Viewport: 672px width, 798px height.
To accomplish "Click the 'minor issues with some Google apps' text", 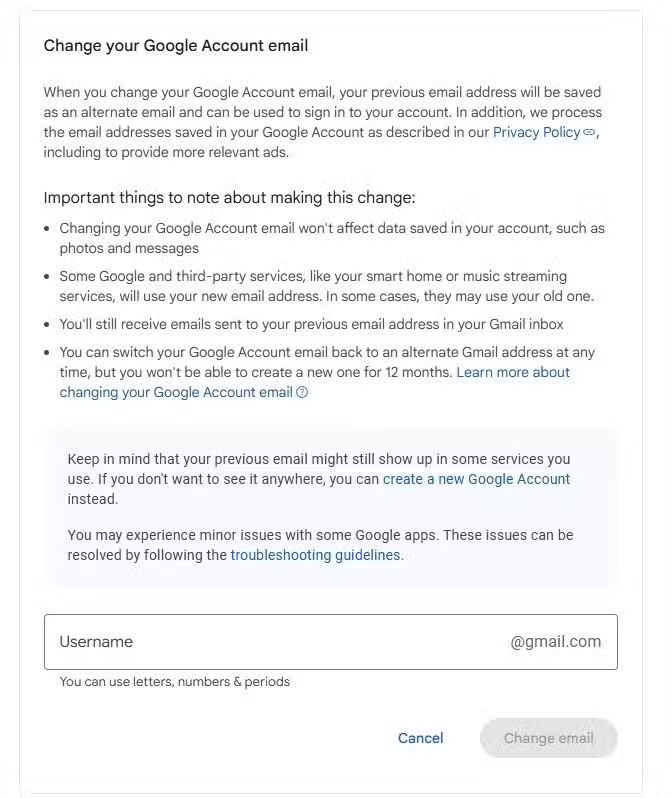I will pos(320,535).
